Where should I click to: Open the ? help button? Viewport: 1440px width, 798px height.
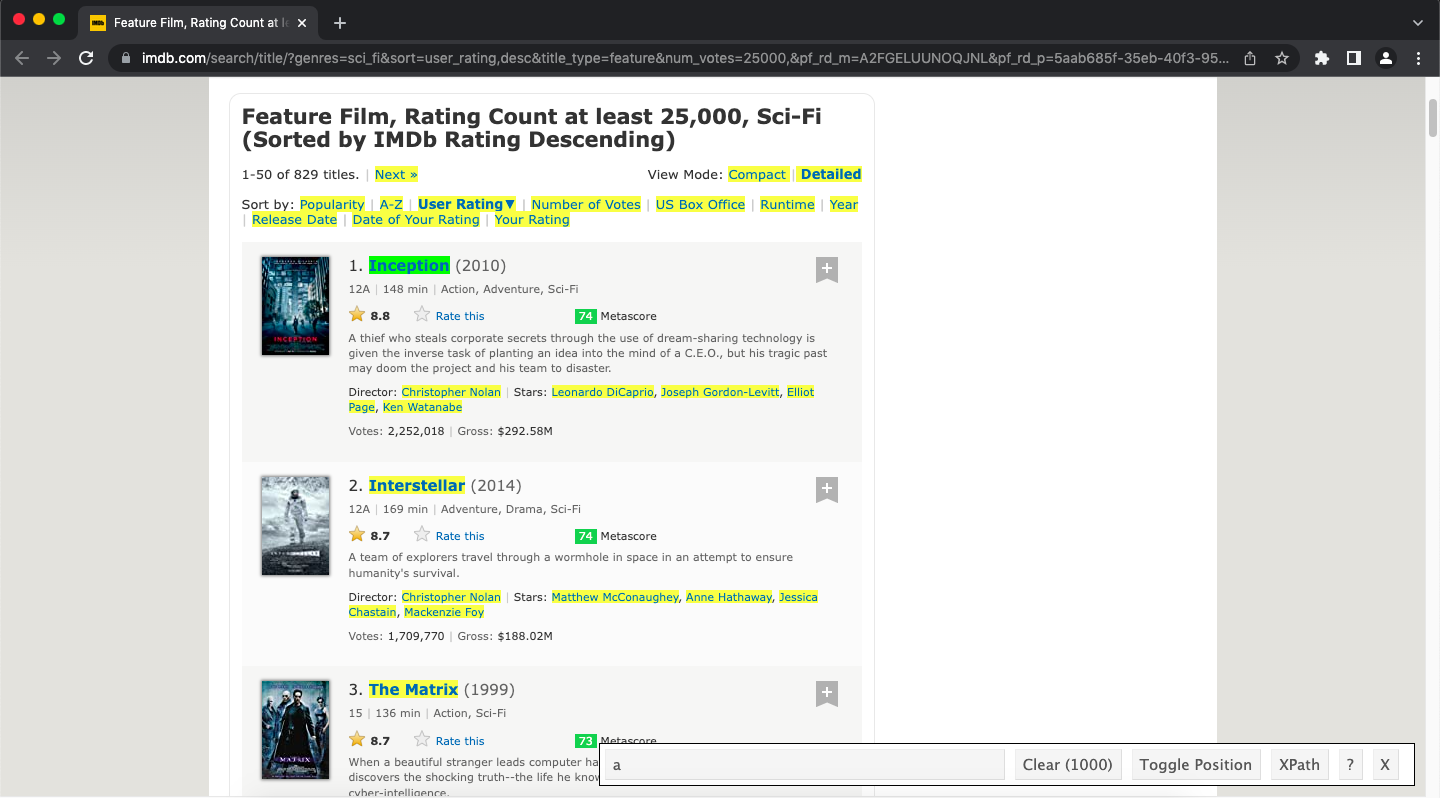(x=1350, y=765)
